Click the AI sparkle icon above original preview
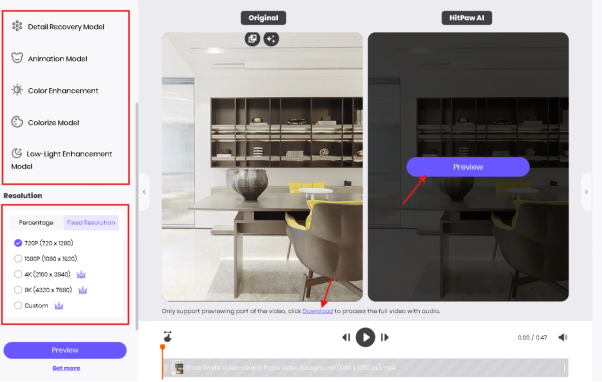This screenshot has height=382, width=602. pyautogui.click(x=271, y=39)
